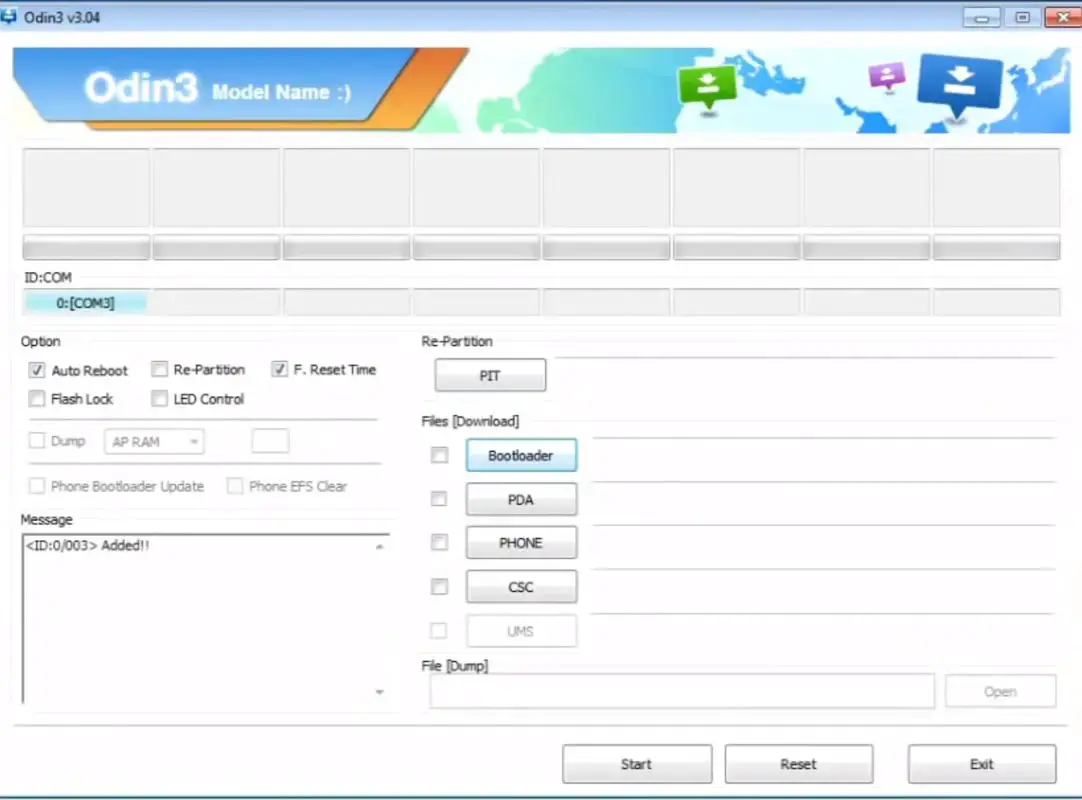The image size is (1082, 800).
Task: Open the AP RAM dropdown
Action: tap(154, 442)
